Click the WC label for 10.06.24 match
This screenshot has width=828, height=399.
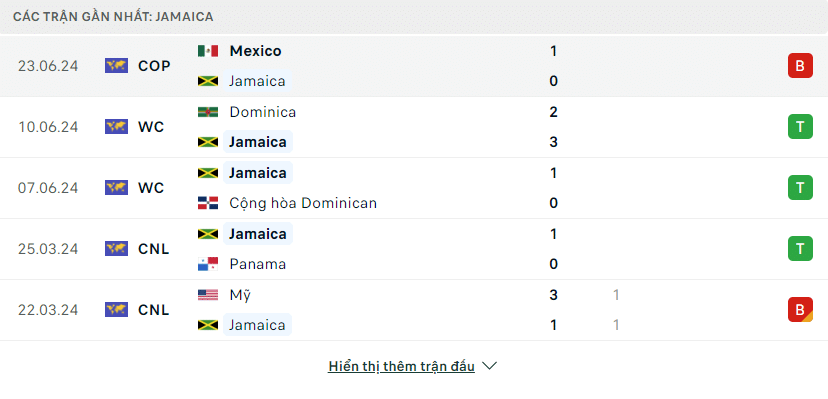[x=152, y=127]
